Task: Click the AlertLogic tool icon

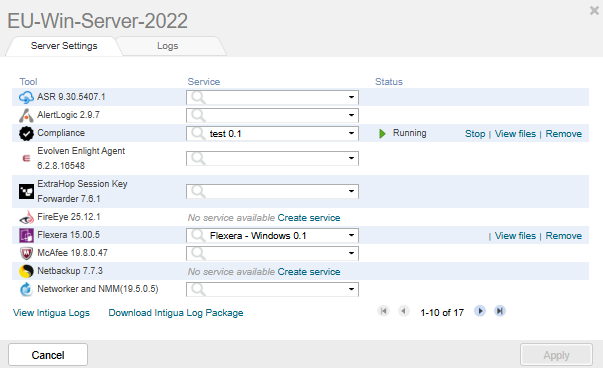Action: 26,115
